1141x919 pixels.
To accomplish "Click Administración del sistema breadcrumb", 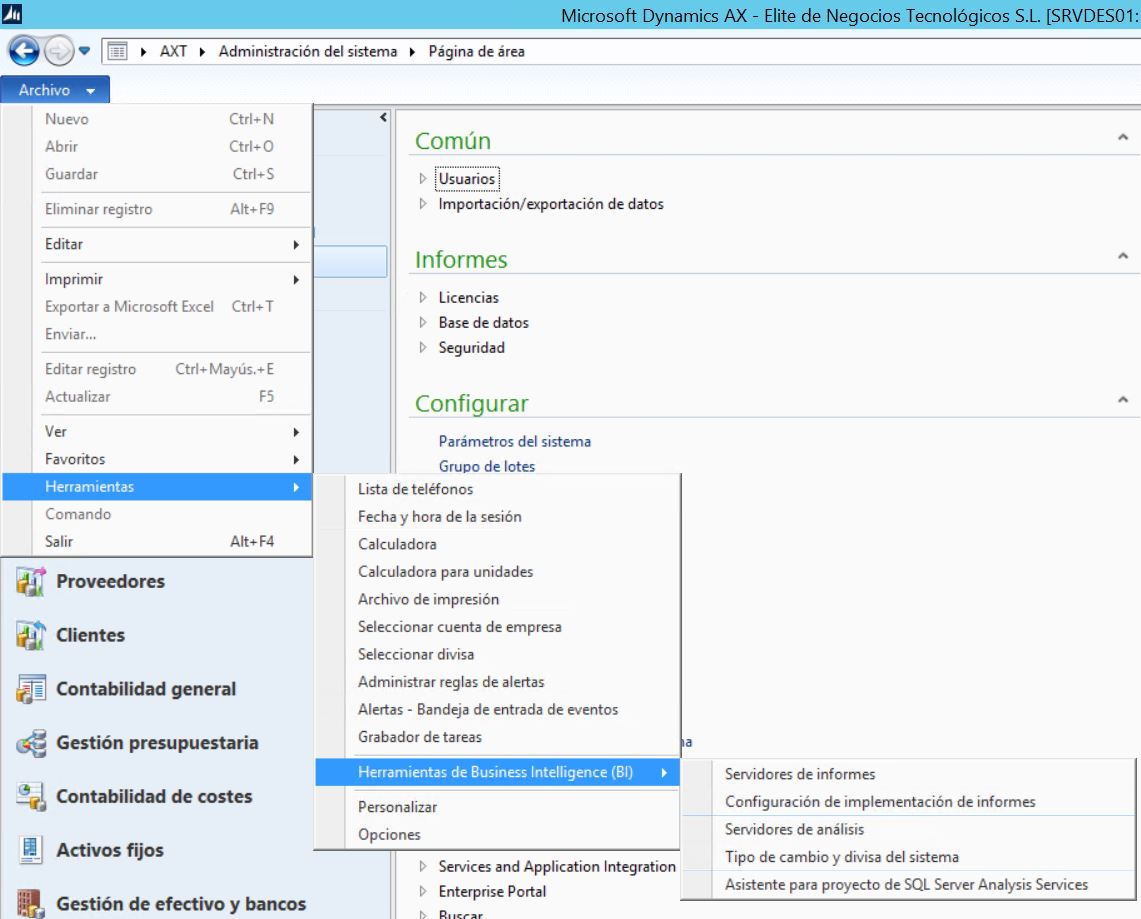I will click(x=308, y=52).
